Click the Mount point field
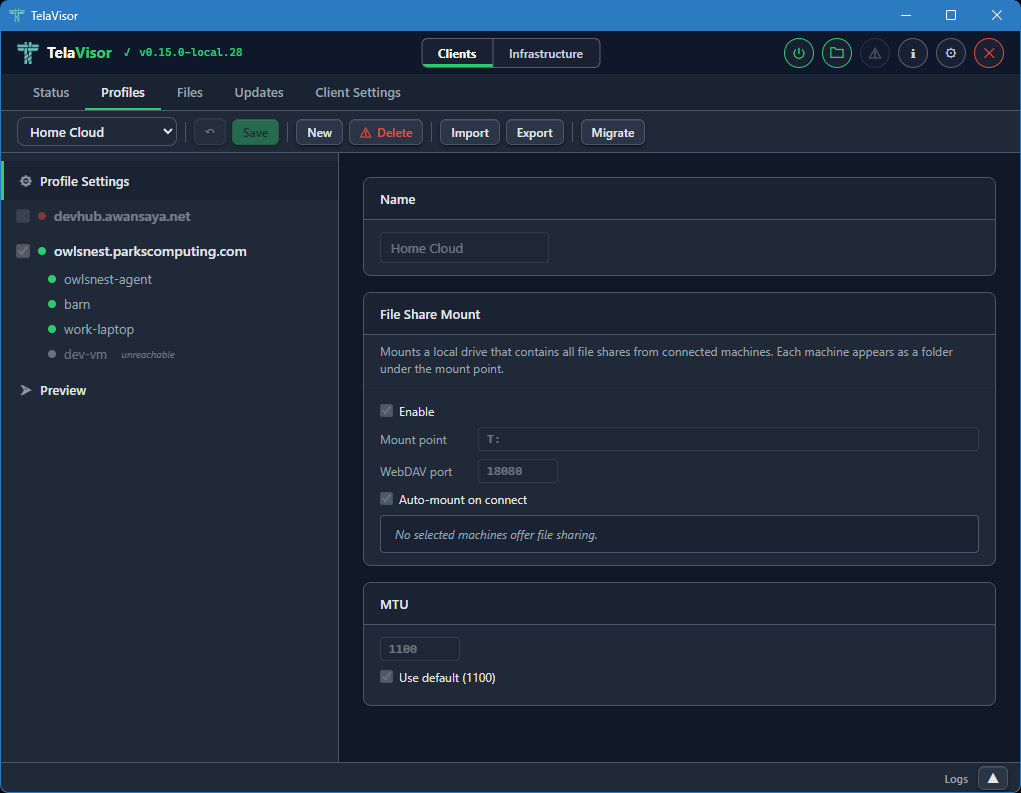This screenshot has width=1021, height=793. click(x=728, y=439)
